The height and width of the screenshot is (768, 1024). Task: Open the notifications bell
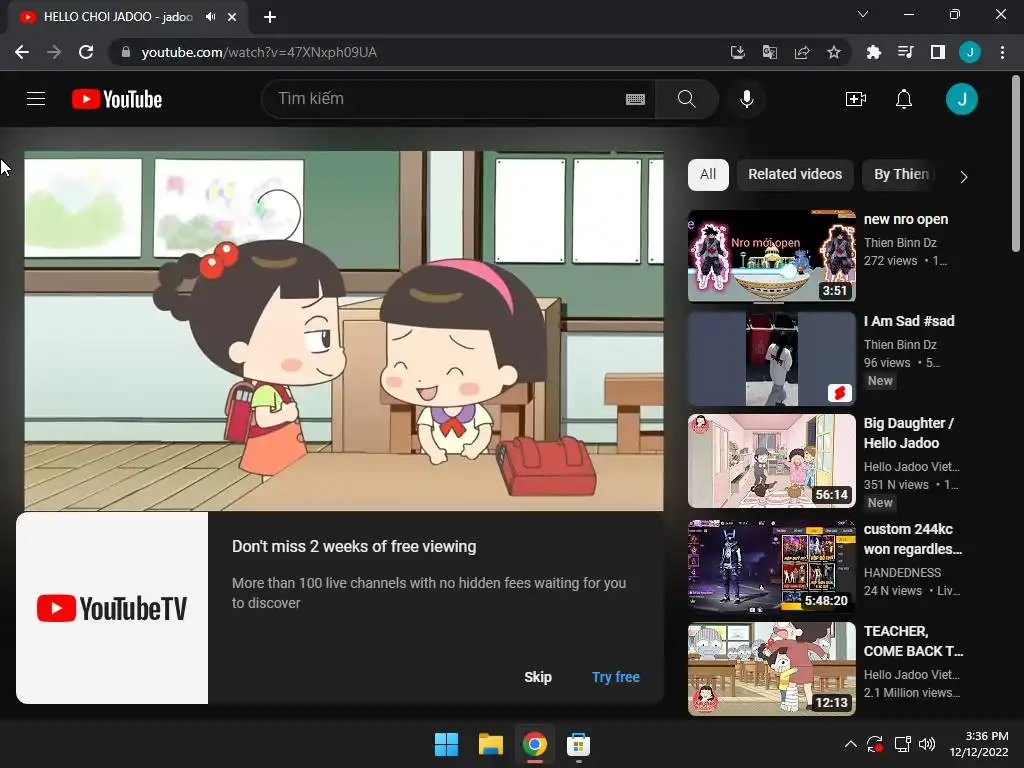click(904, 99)
